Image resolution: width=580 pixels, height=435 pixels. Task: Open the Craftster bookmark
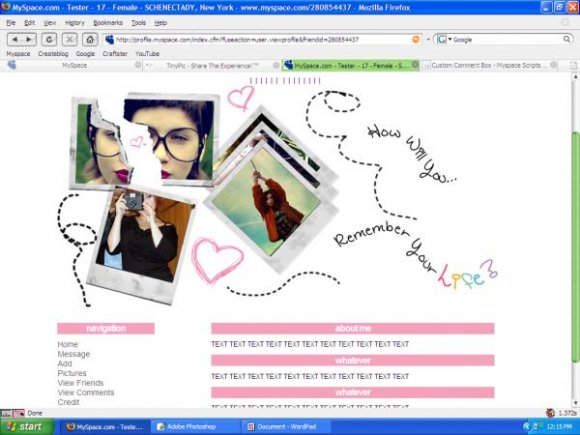[x=115, y=54]
